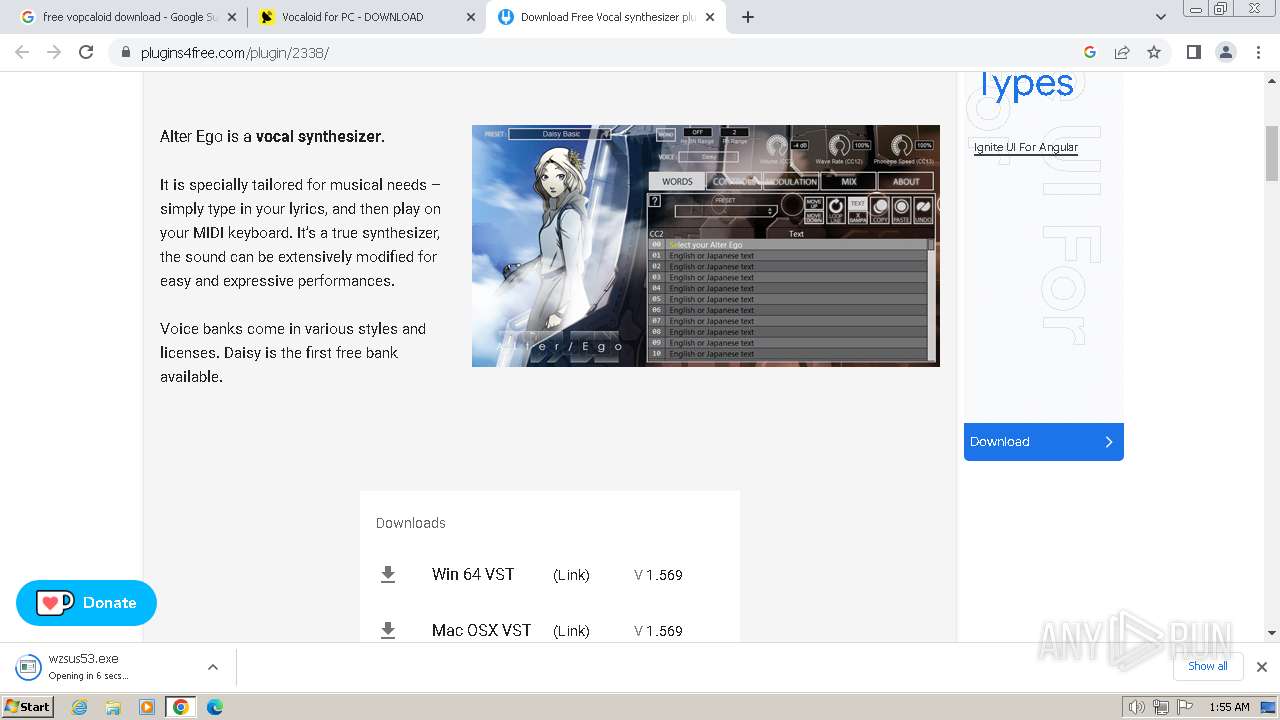The image size is (1280, 720).
Task: Click the Win 64 VST download icon
Action: (x=388, y=574)
